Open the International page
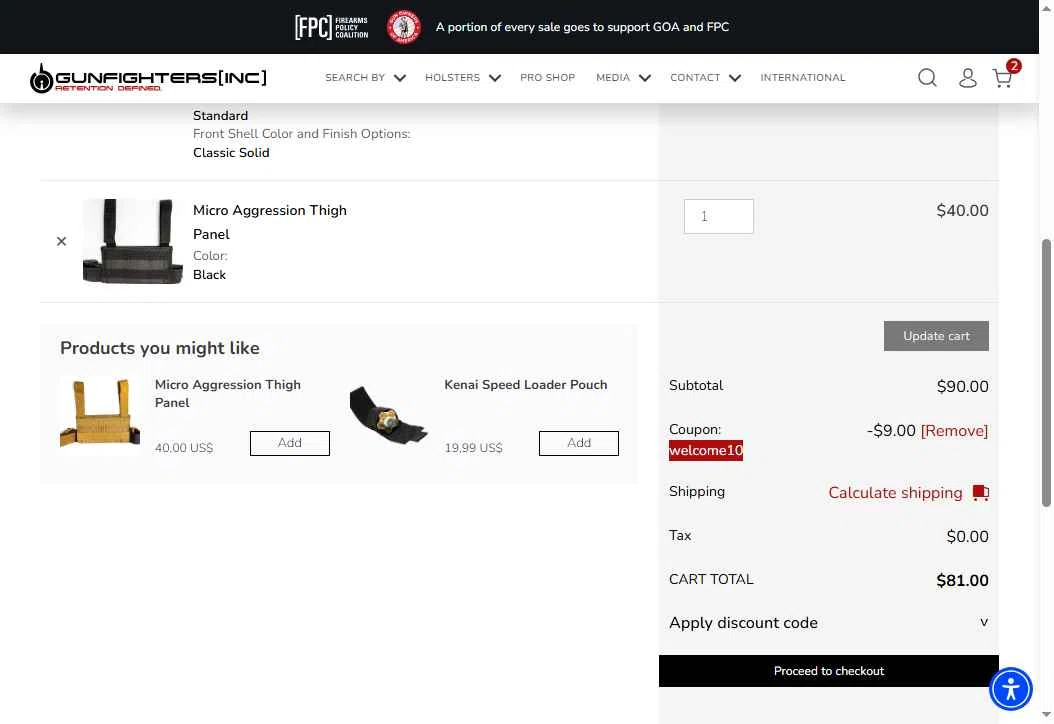 803,78
